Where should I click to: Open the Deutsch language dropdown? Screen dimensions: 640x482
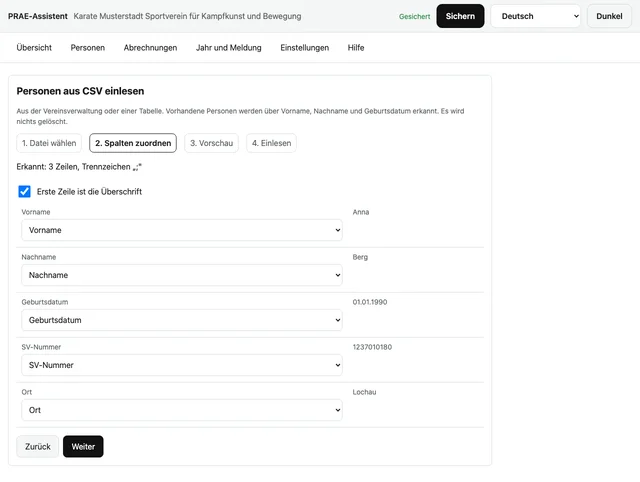[535, 16]
